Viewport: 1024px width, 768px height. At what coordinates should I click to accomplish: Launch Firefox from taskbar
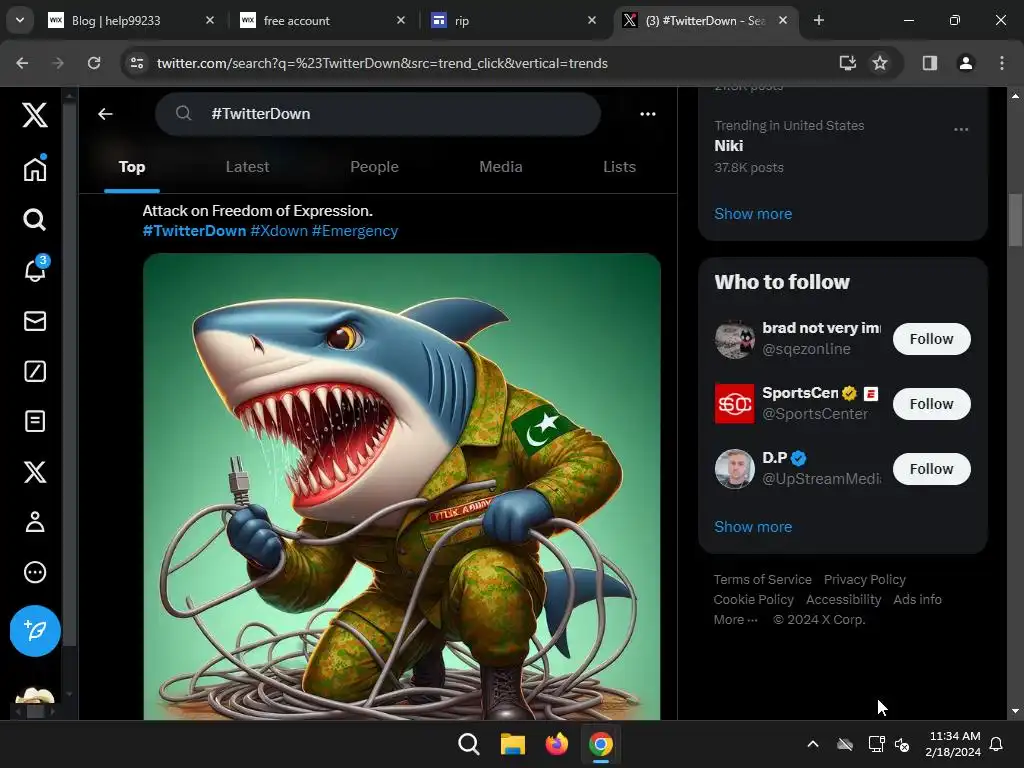coord(556,744)
